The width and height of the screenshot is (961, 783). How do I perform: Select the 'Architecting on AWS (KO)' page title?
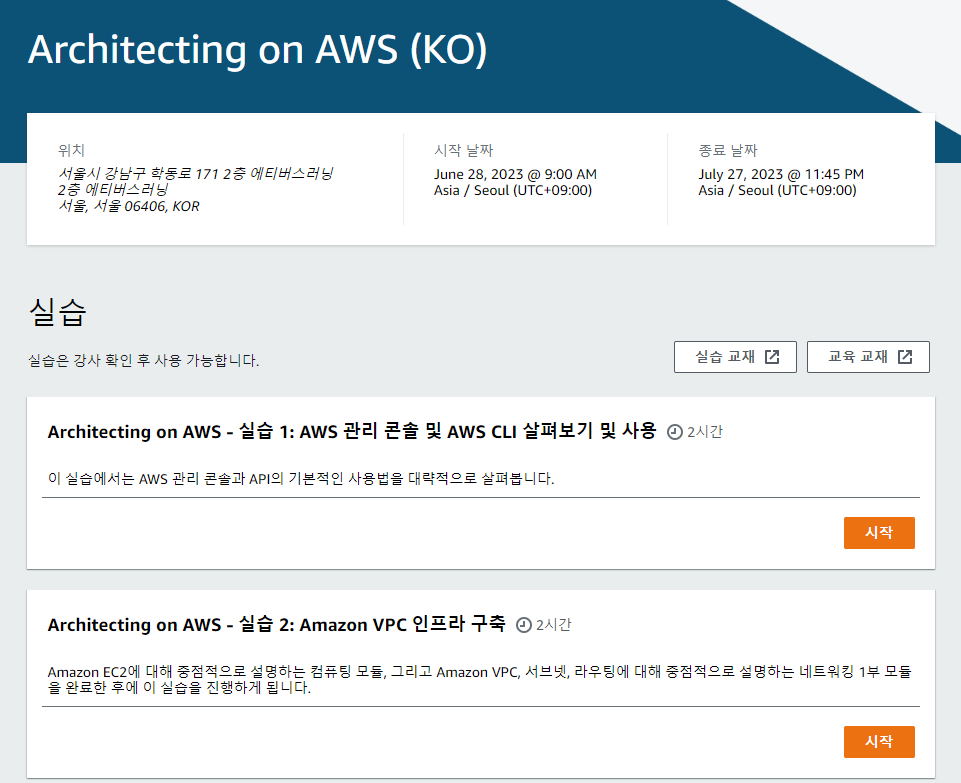pyautogui.click(x=257, y=50)
